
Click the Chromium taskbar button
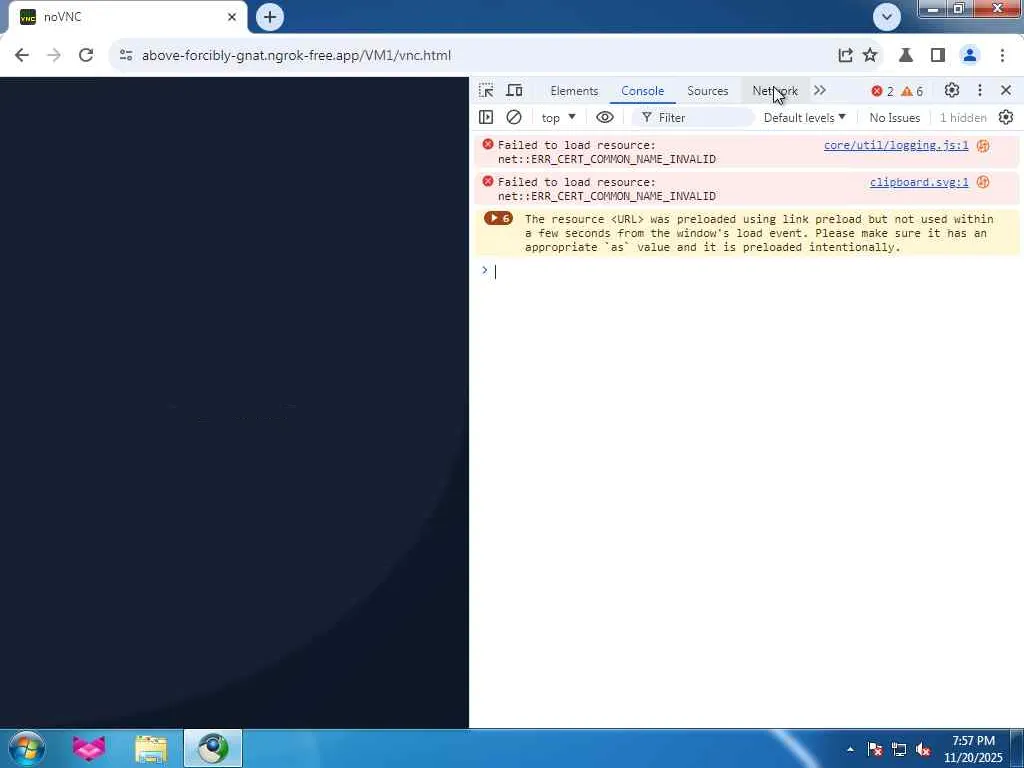click(213, 748)
